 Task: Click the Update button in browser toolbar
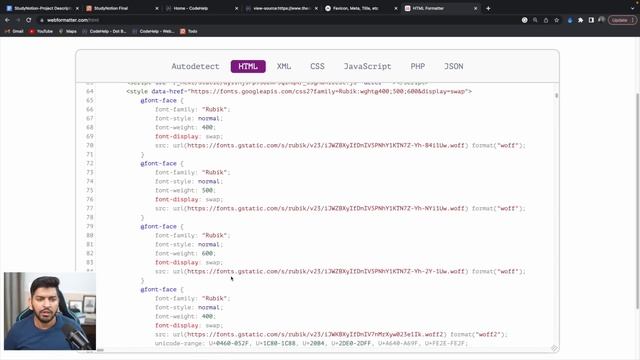[x=622, y=20]
